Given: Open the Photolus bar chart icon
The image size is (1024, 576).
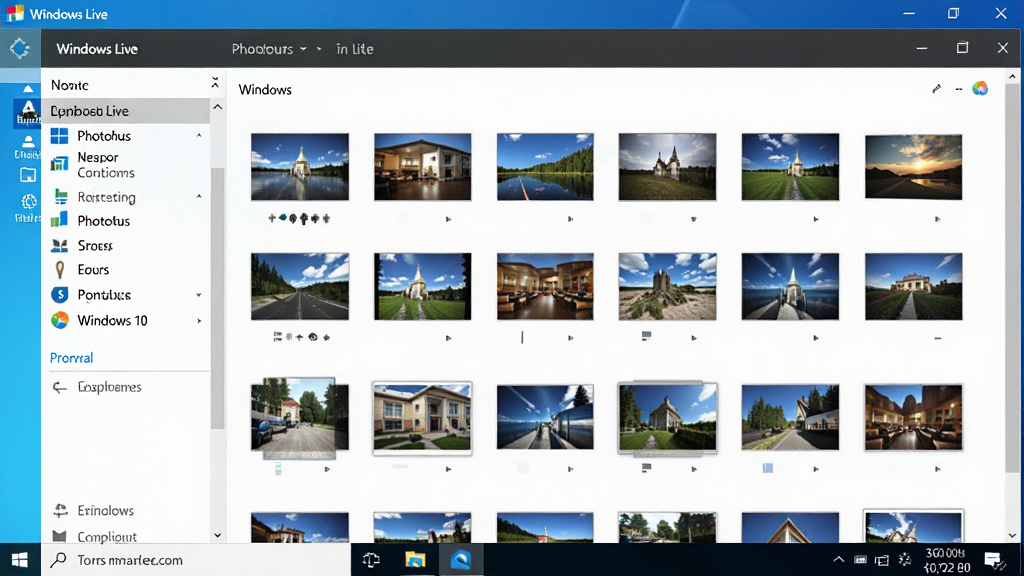Looking at the screenshot, I should 59,220.
